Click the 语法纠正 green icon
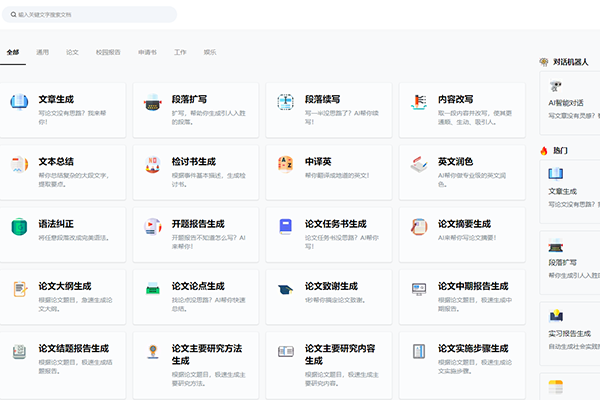 tap(19, 227)
